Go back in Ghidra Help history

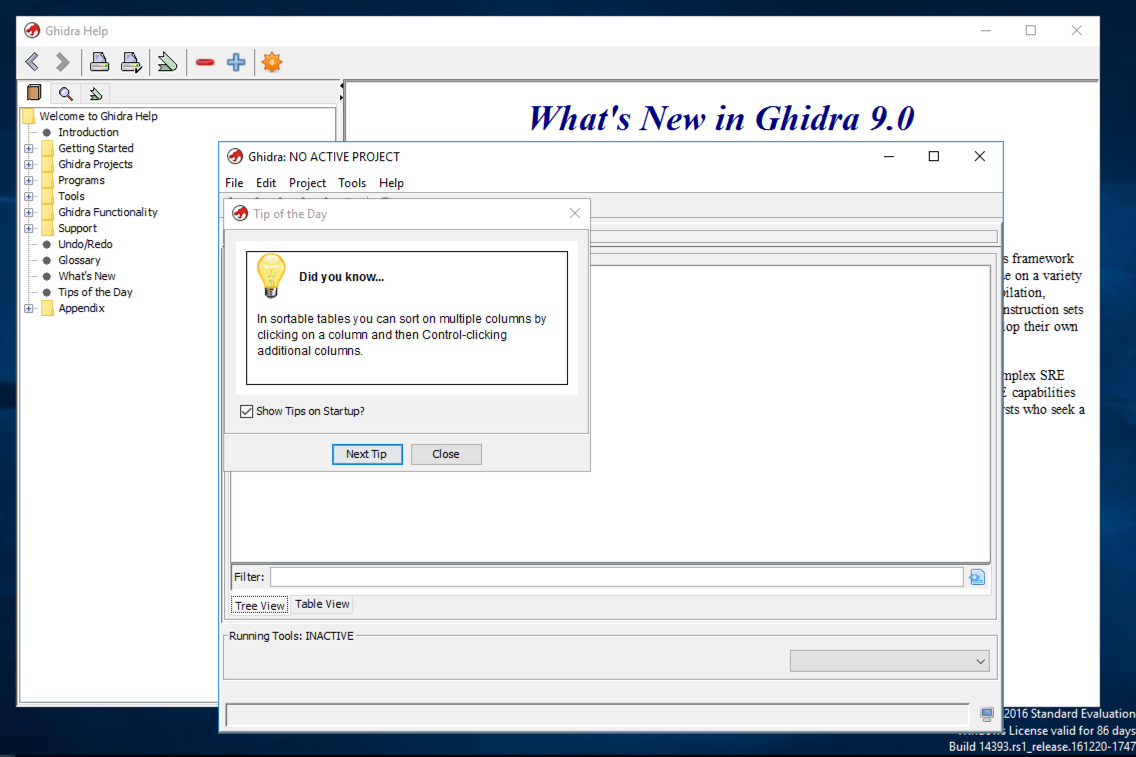pyautogui.click(x=32, y=62)
